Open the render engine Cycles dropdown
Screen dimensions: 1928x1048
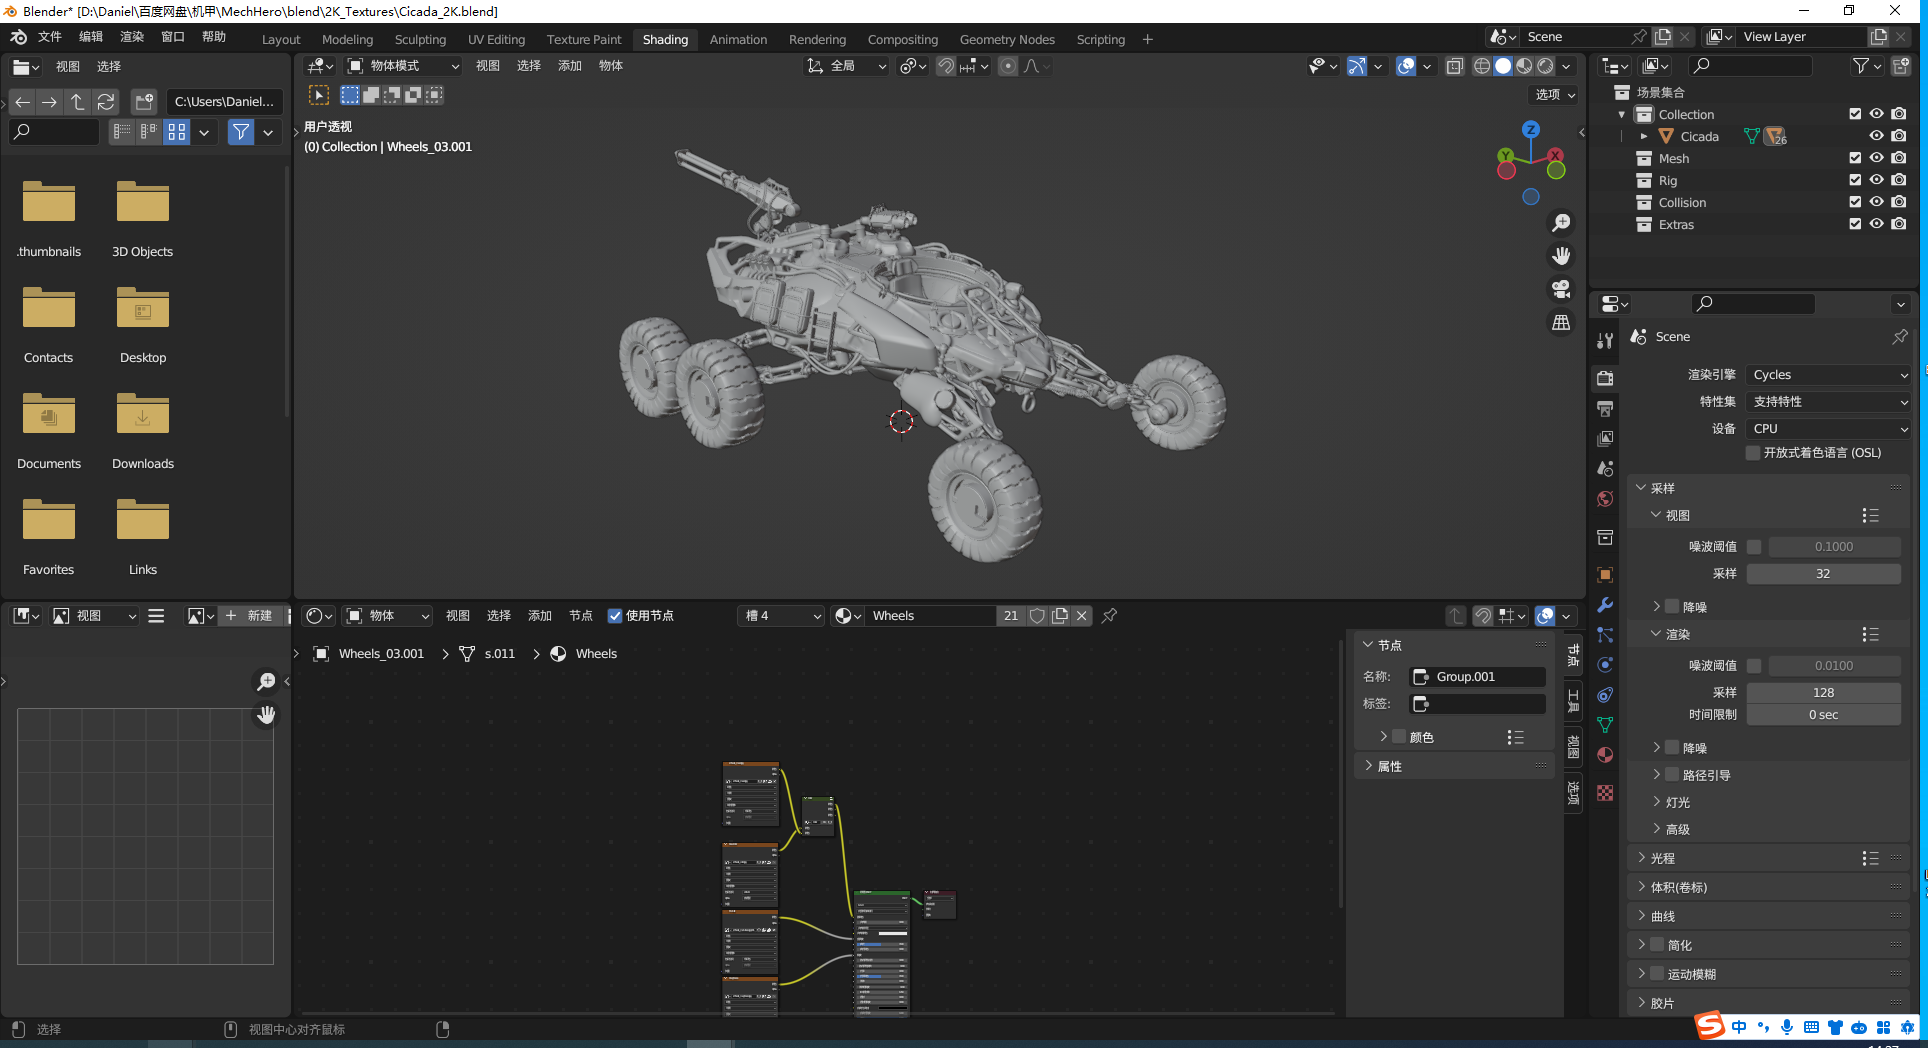click(1828, 375)
